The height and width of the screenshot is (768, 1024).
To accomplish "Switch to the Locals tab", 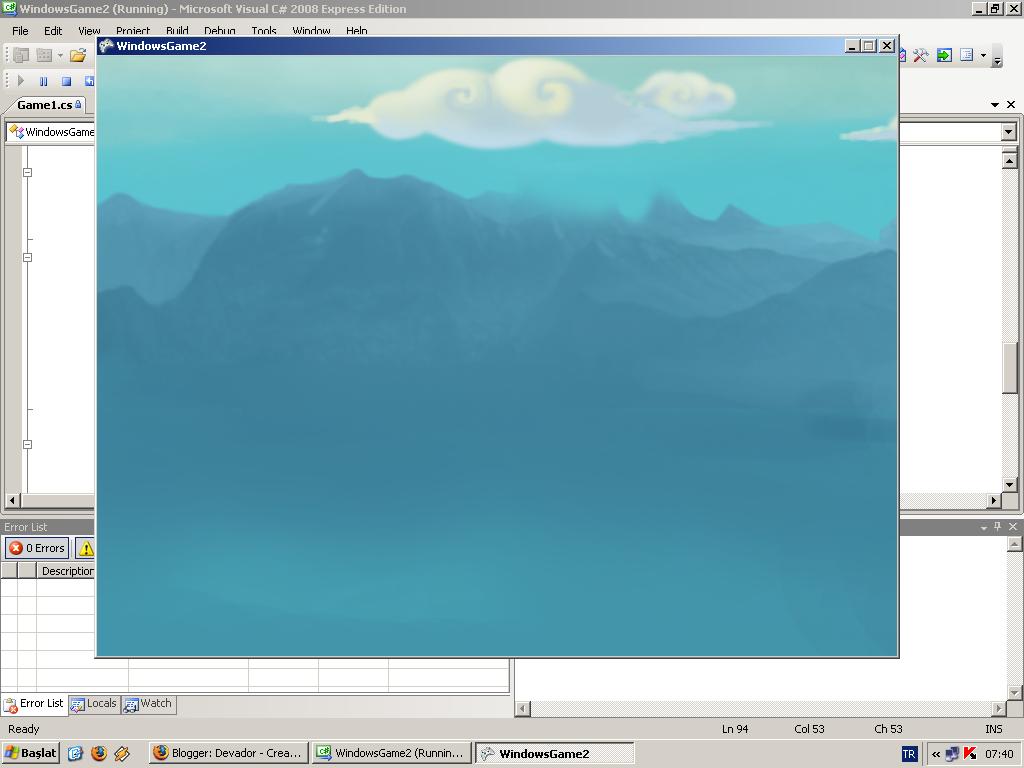I will point(94,704).
